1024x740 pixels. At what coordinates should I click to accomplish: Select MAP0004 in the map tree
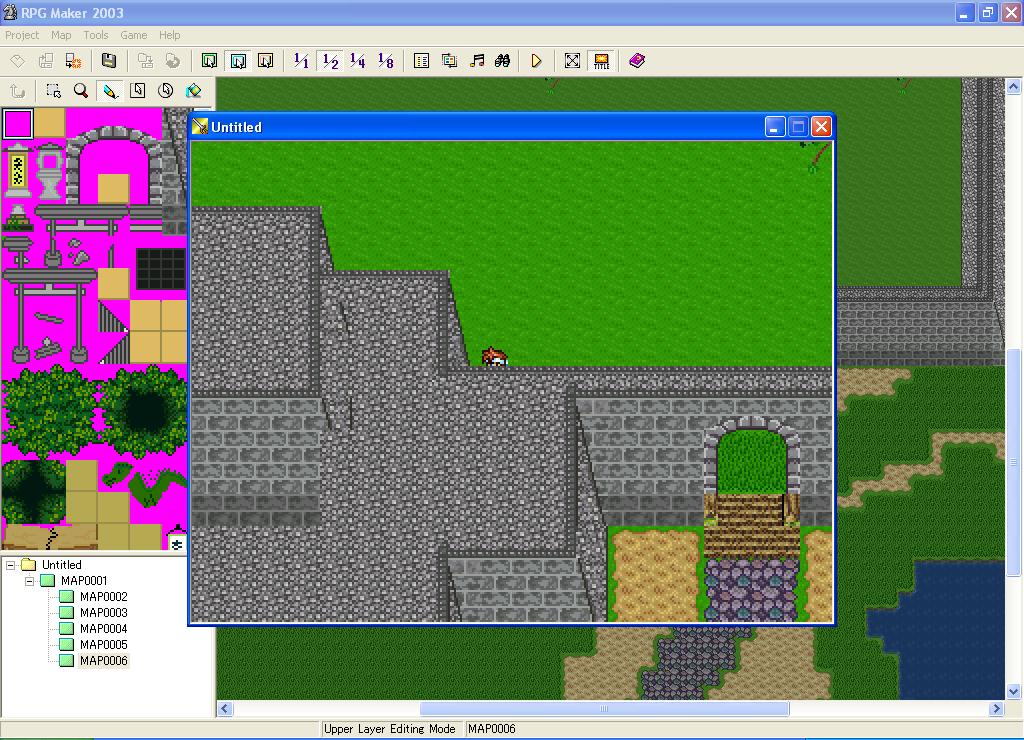103,628
